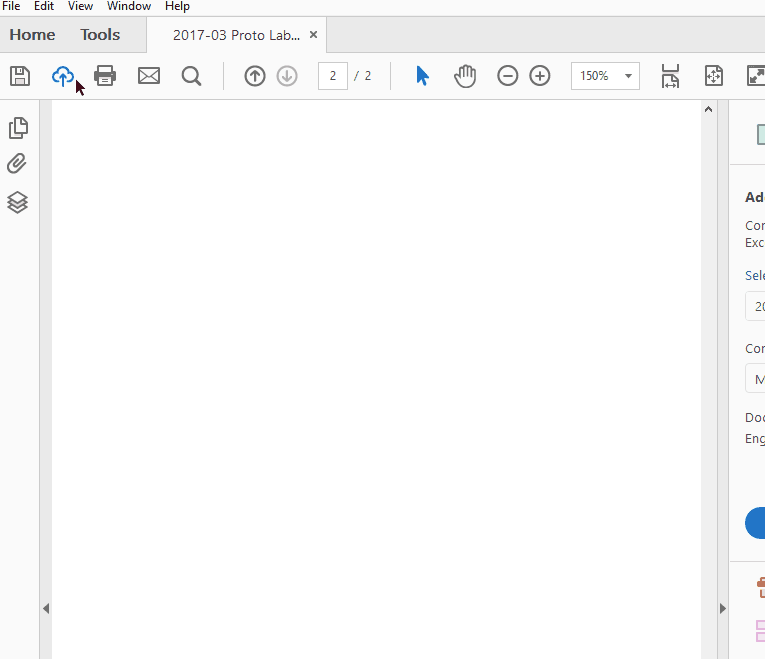Collapse the left navigation pane with the arrow
This screenshot has width=765, height=659.
46,608
